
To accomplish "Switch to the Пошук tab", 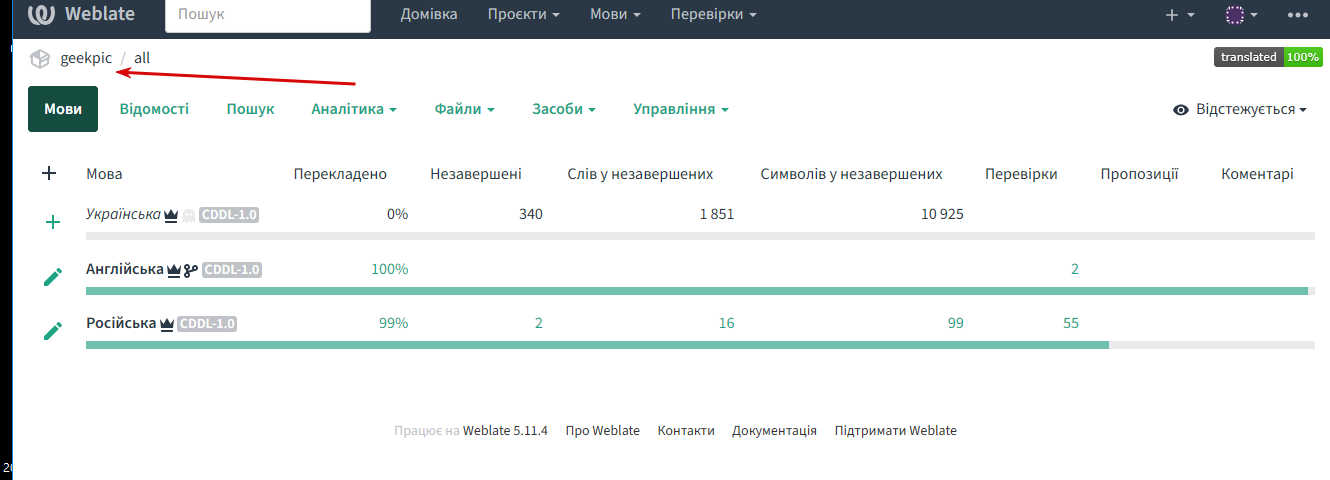I will 250,109.
